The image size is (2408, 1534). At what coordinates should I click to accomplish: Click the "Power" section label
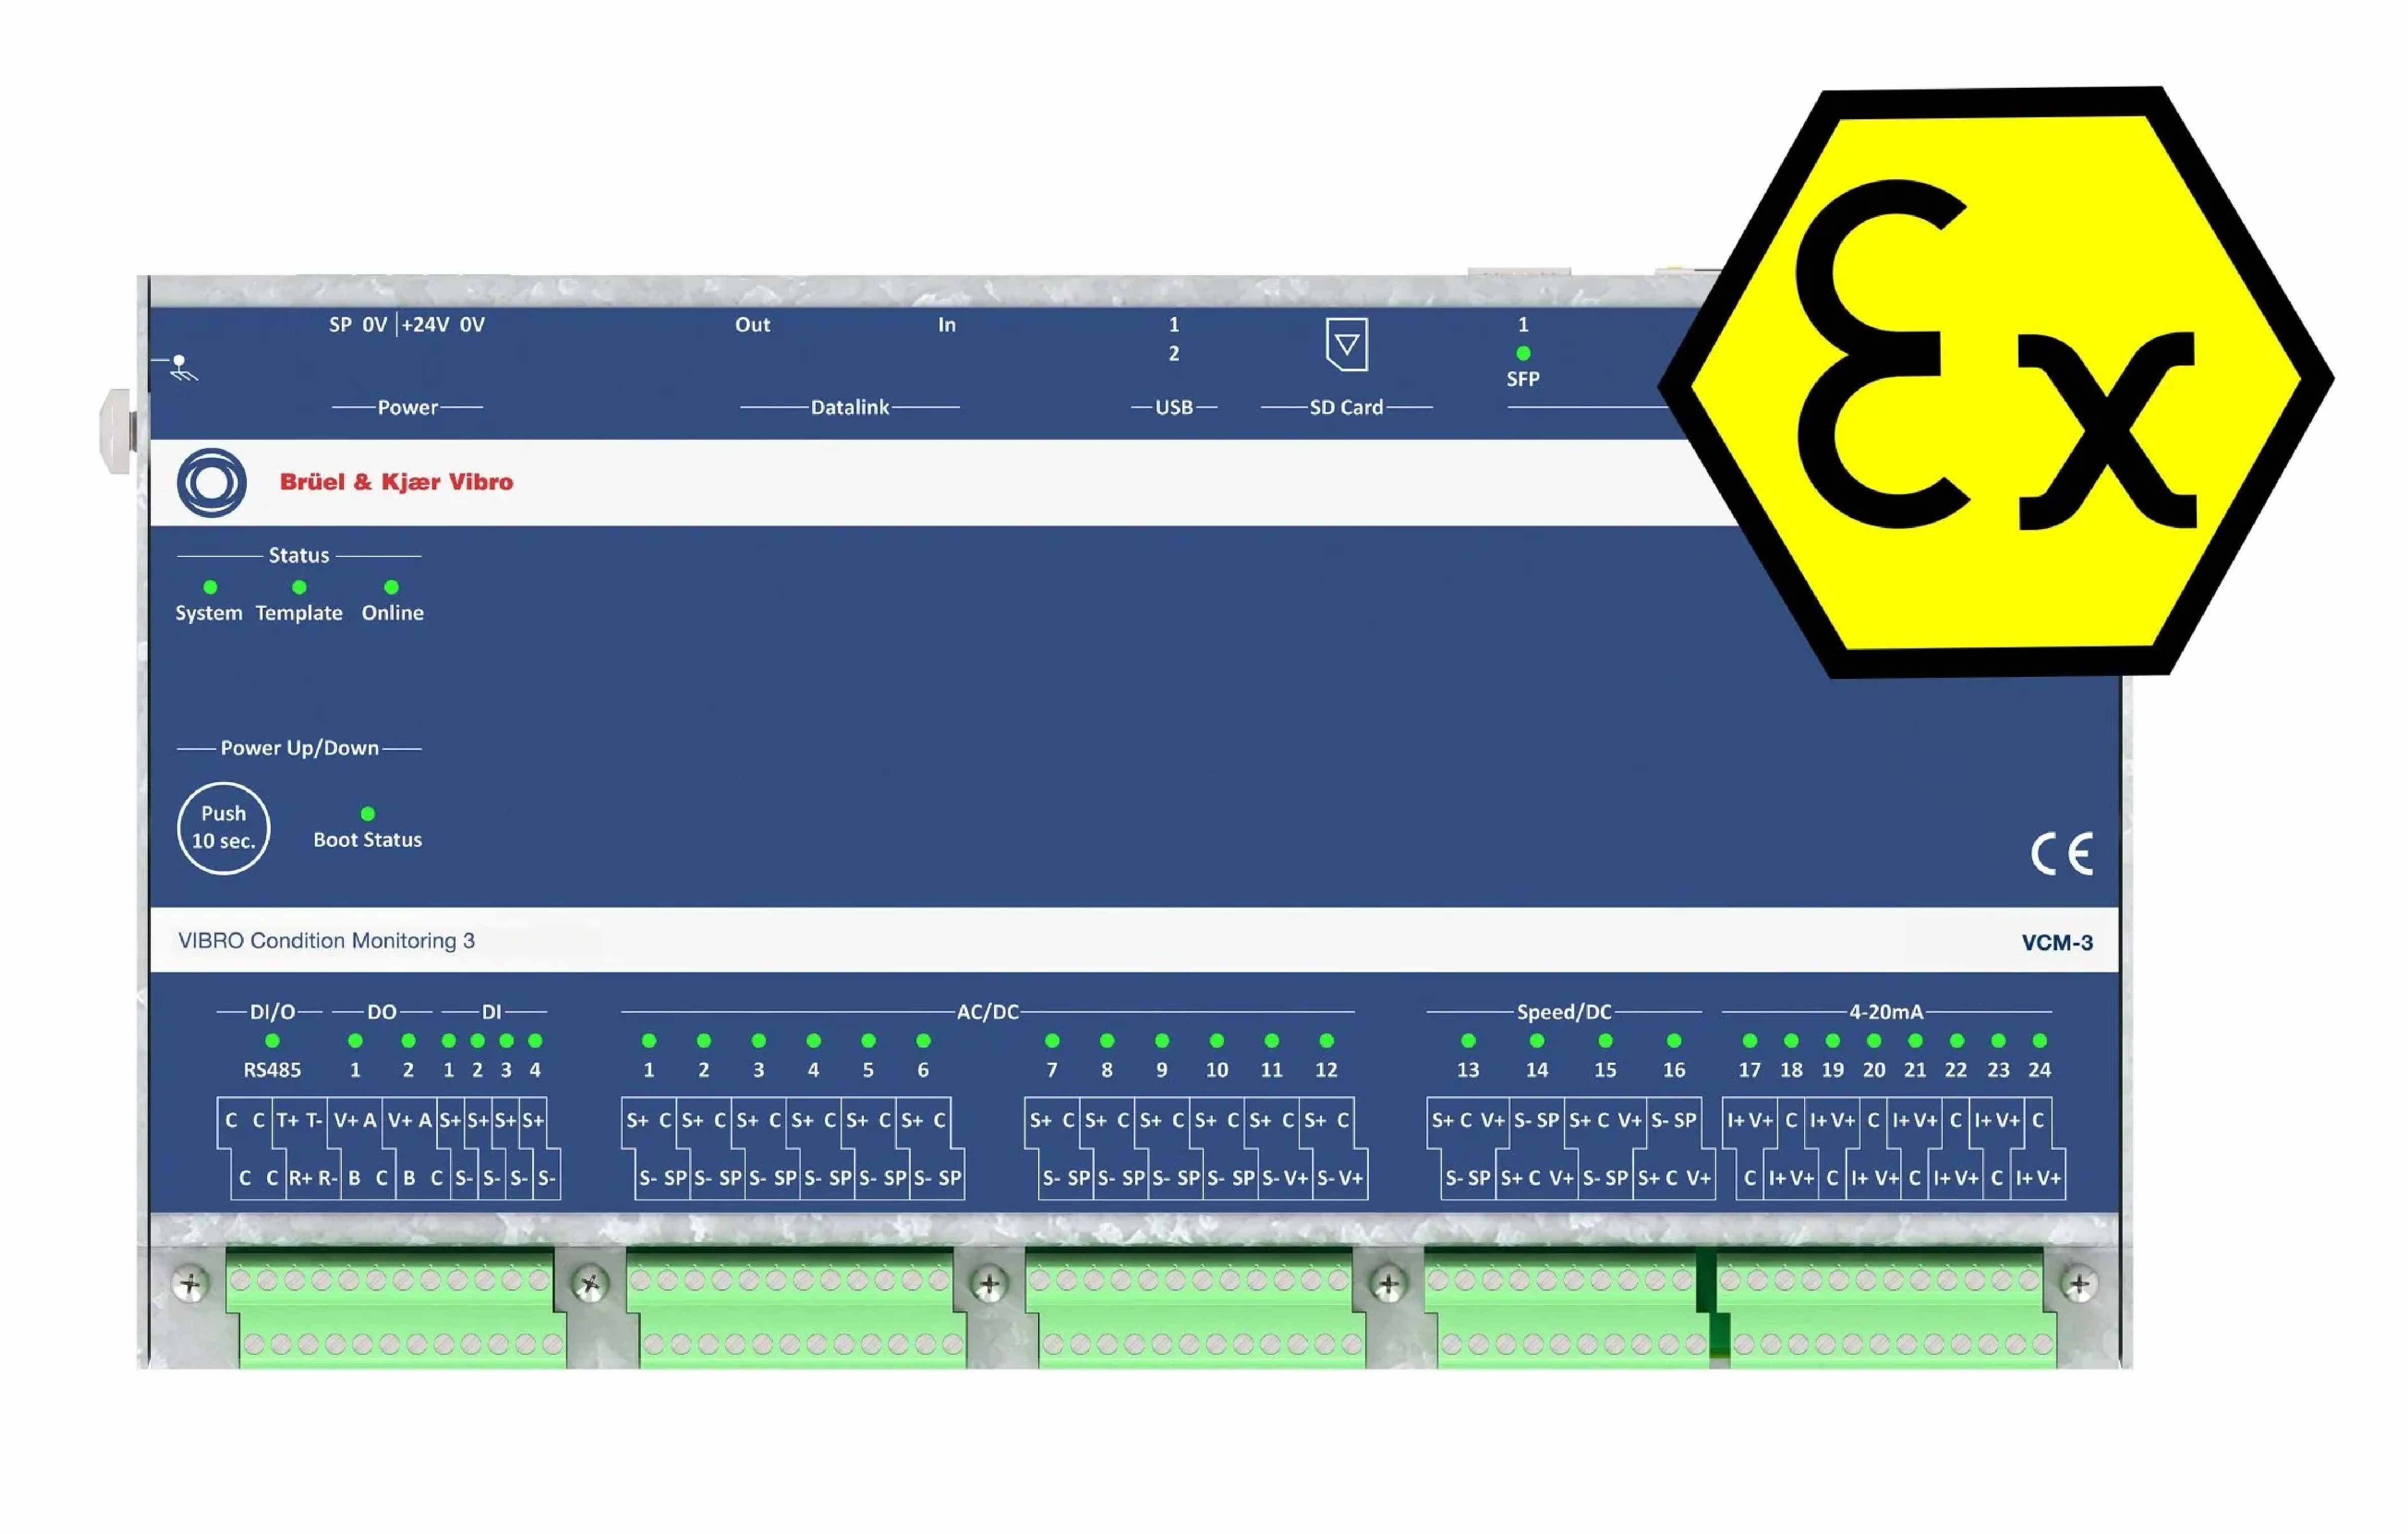pos(407,407)
